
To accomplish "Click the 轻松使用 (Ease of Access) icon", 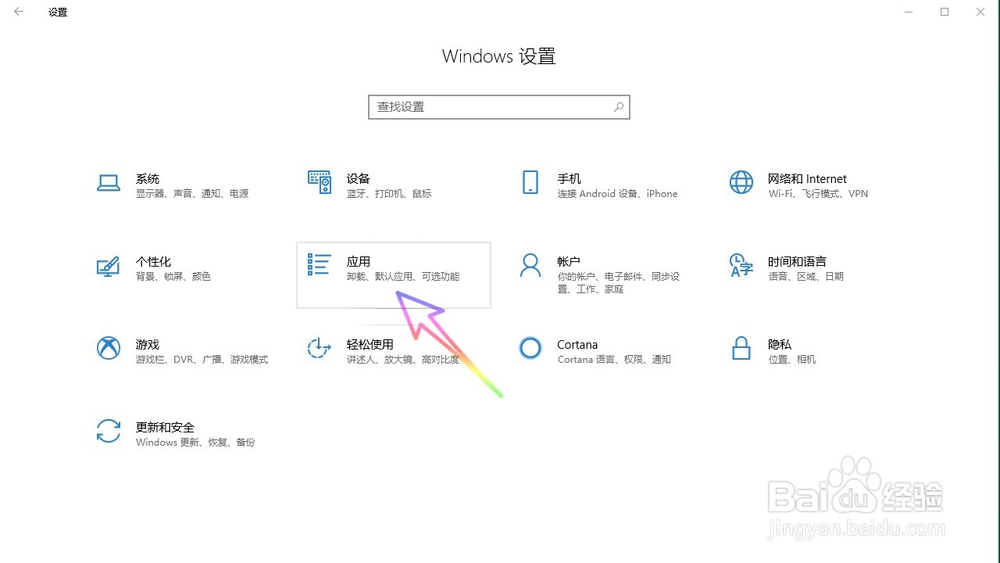I will (319, 348).
